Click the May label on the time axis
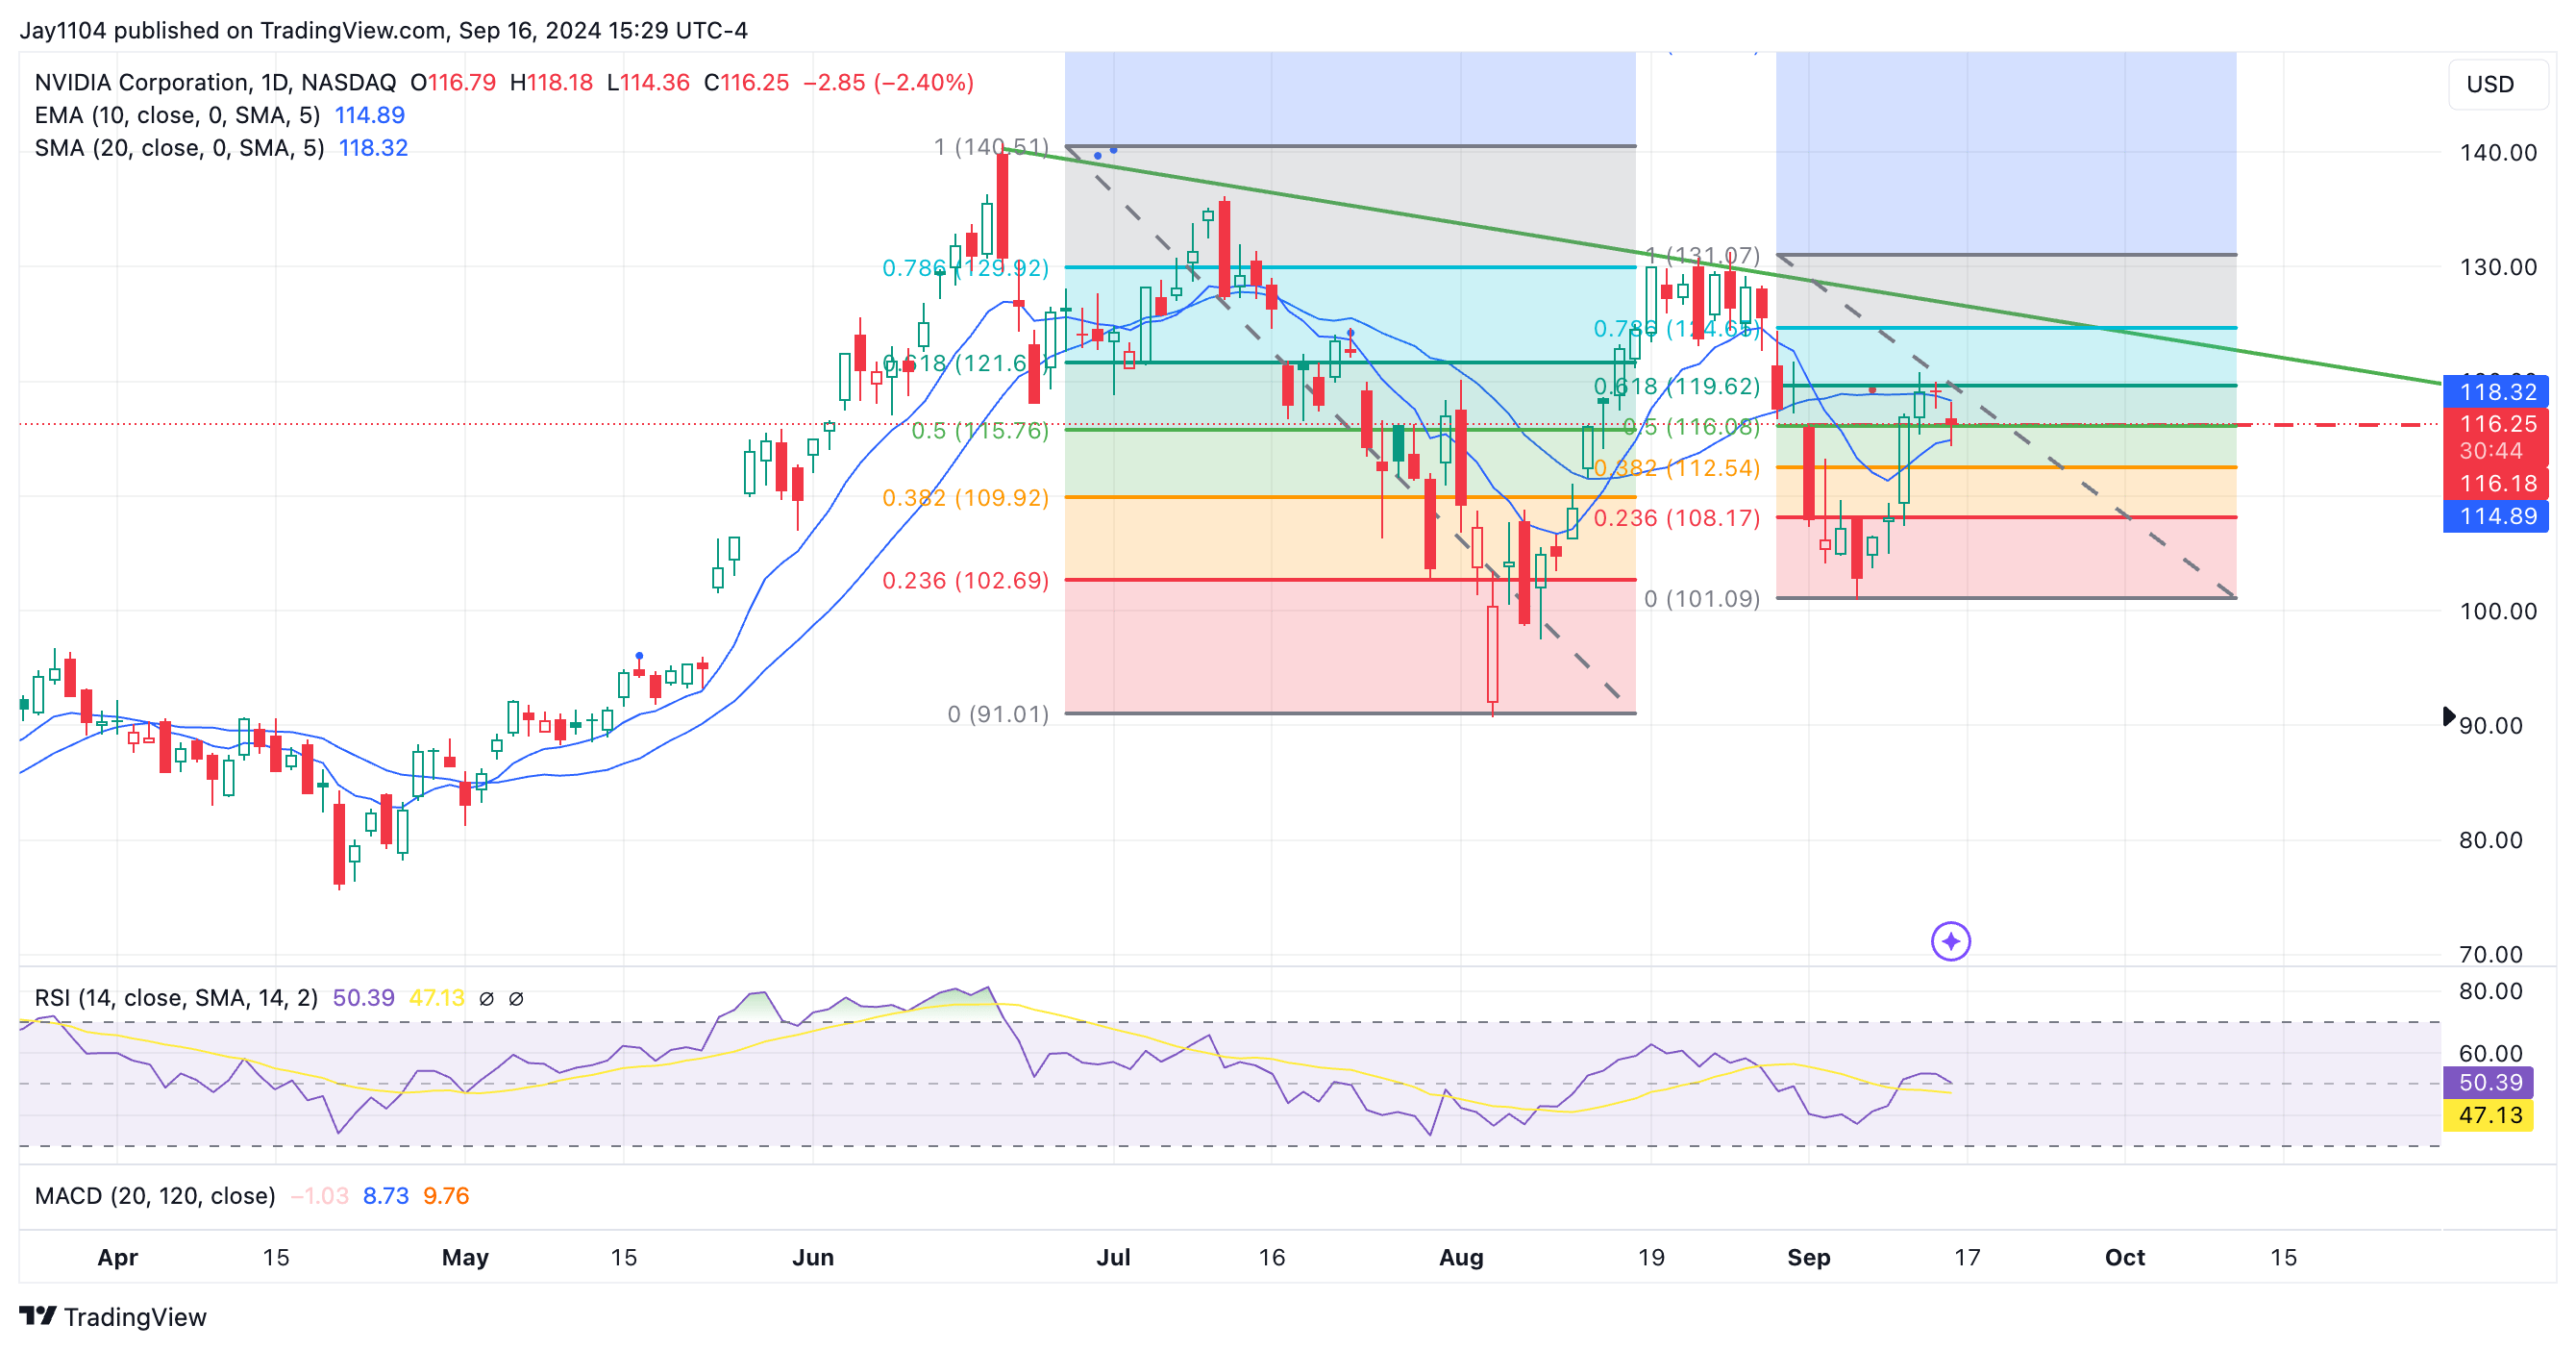The width and height of the screenshot is (2576, 1350). pos(465,1257)
